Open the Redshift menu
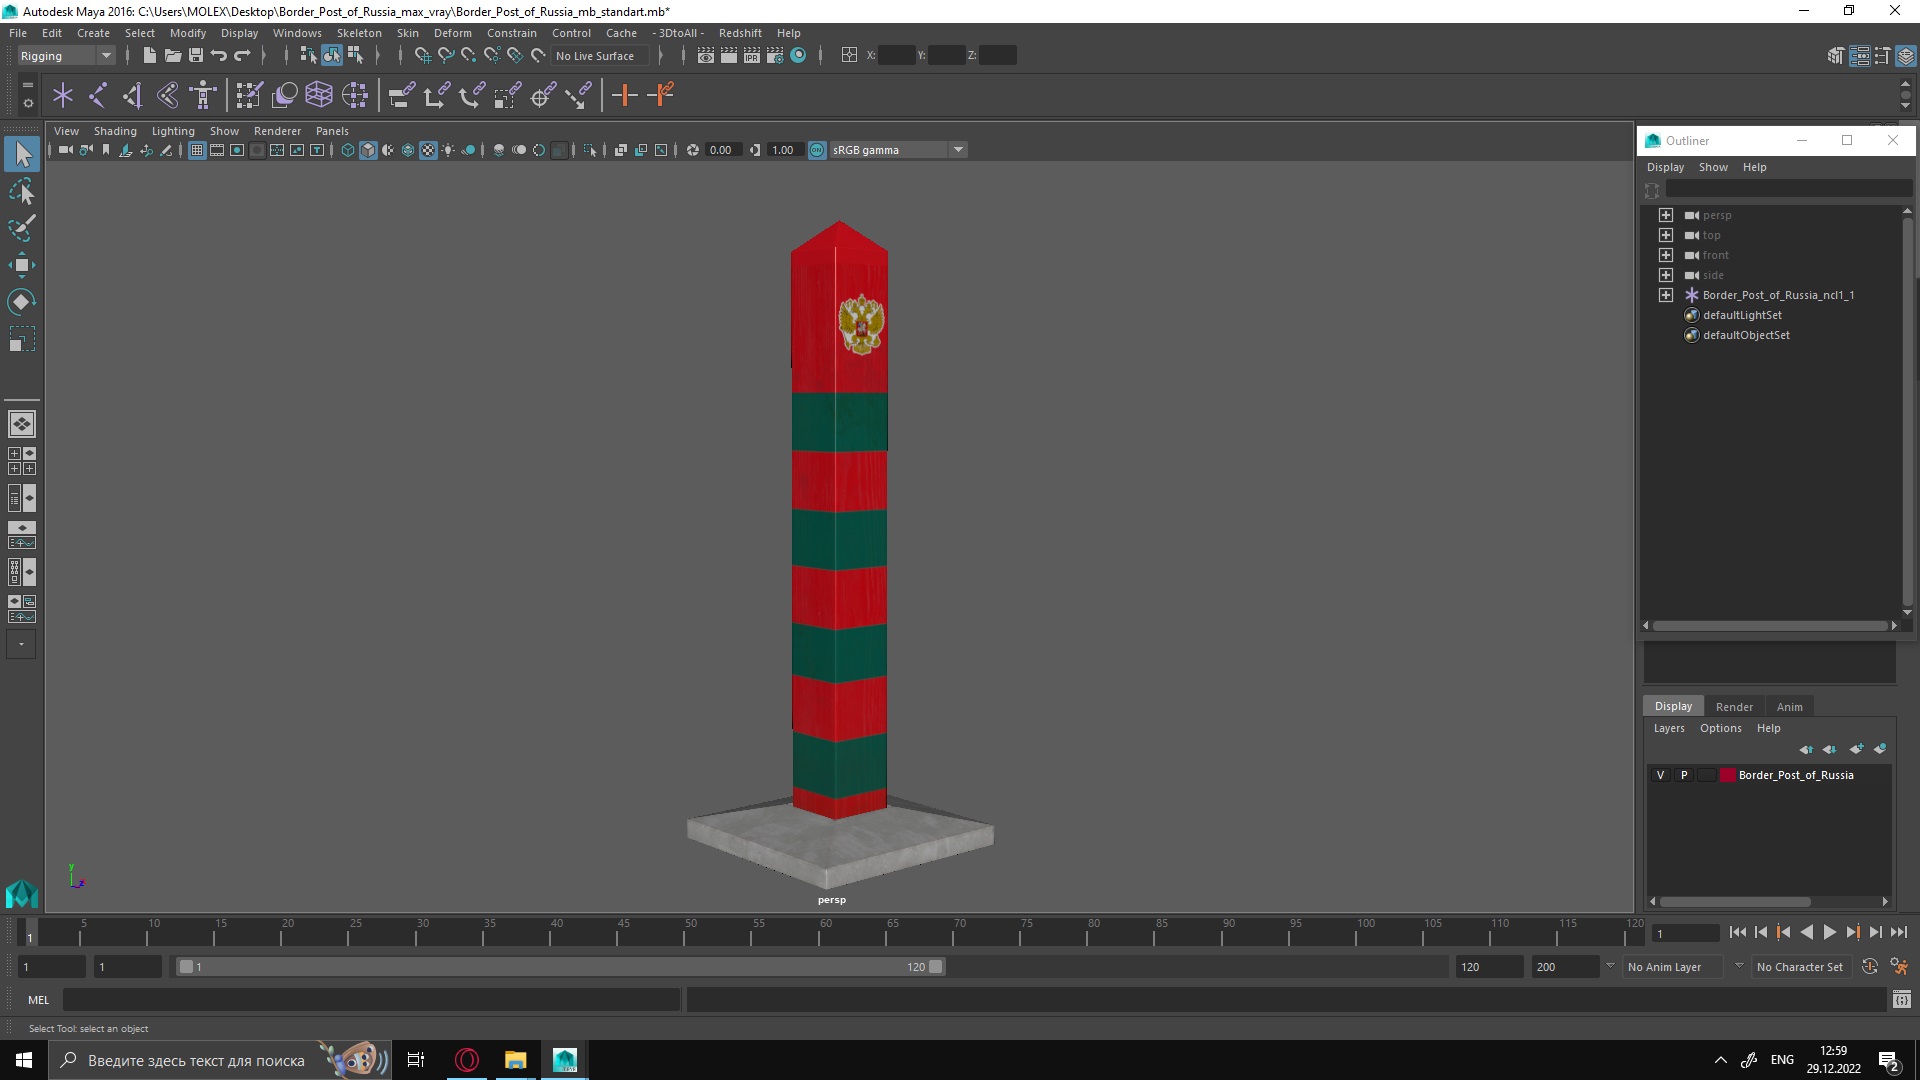 click(x=740, y=33)
